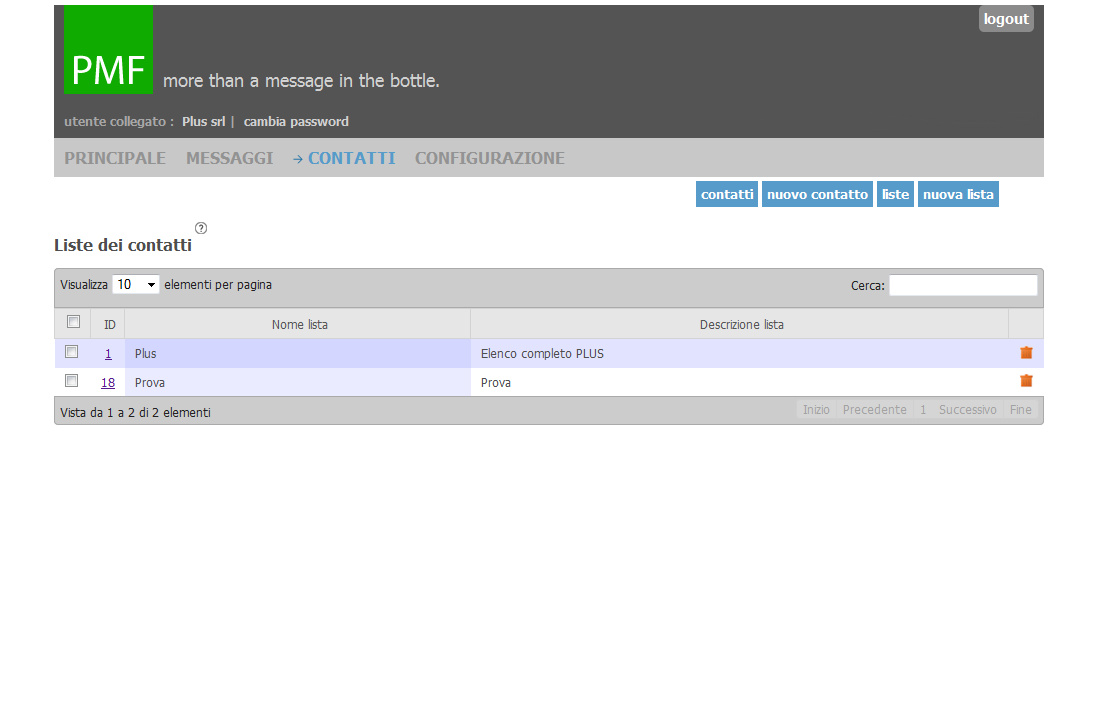Click the Precedente pagination button
This screenshot has height=720, width=1100.
874,409
